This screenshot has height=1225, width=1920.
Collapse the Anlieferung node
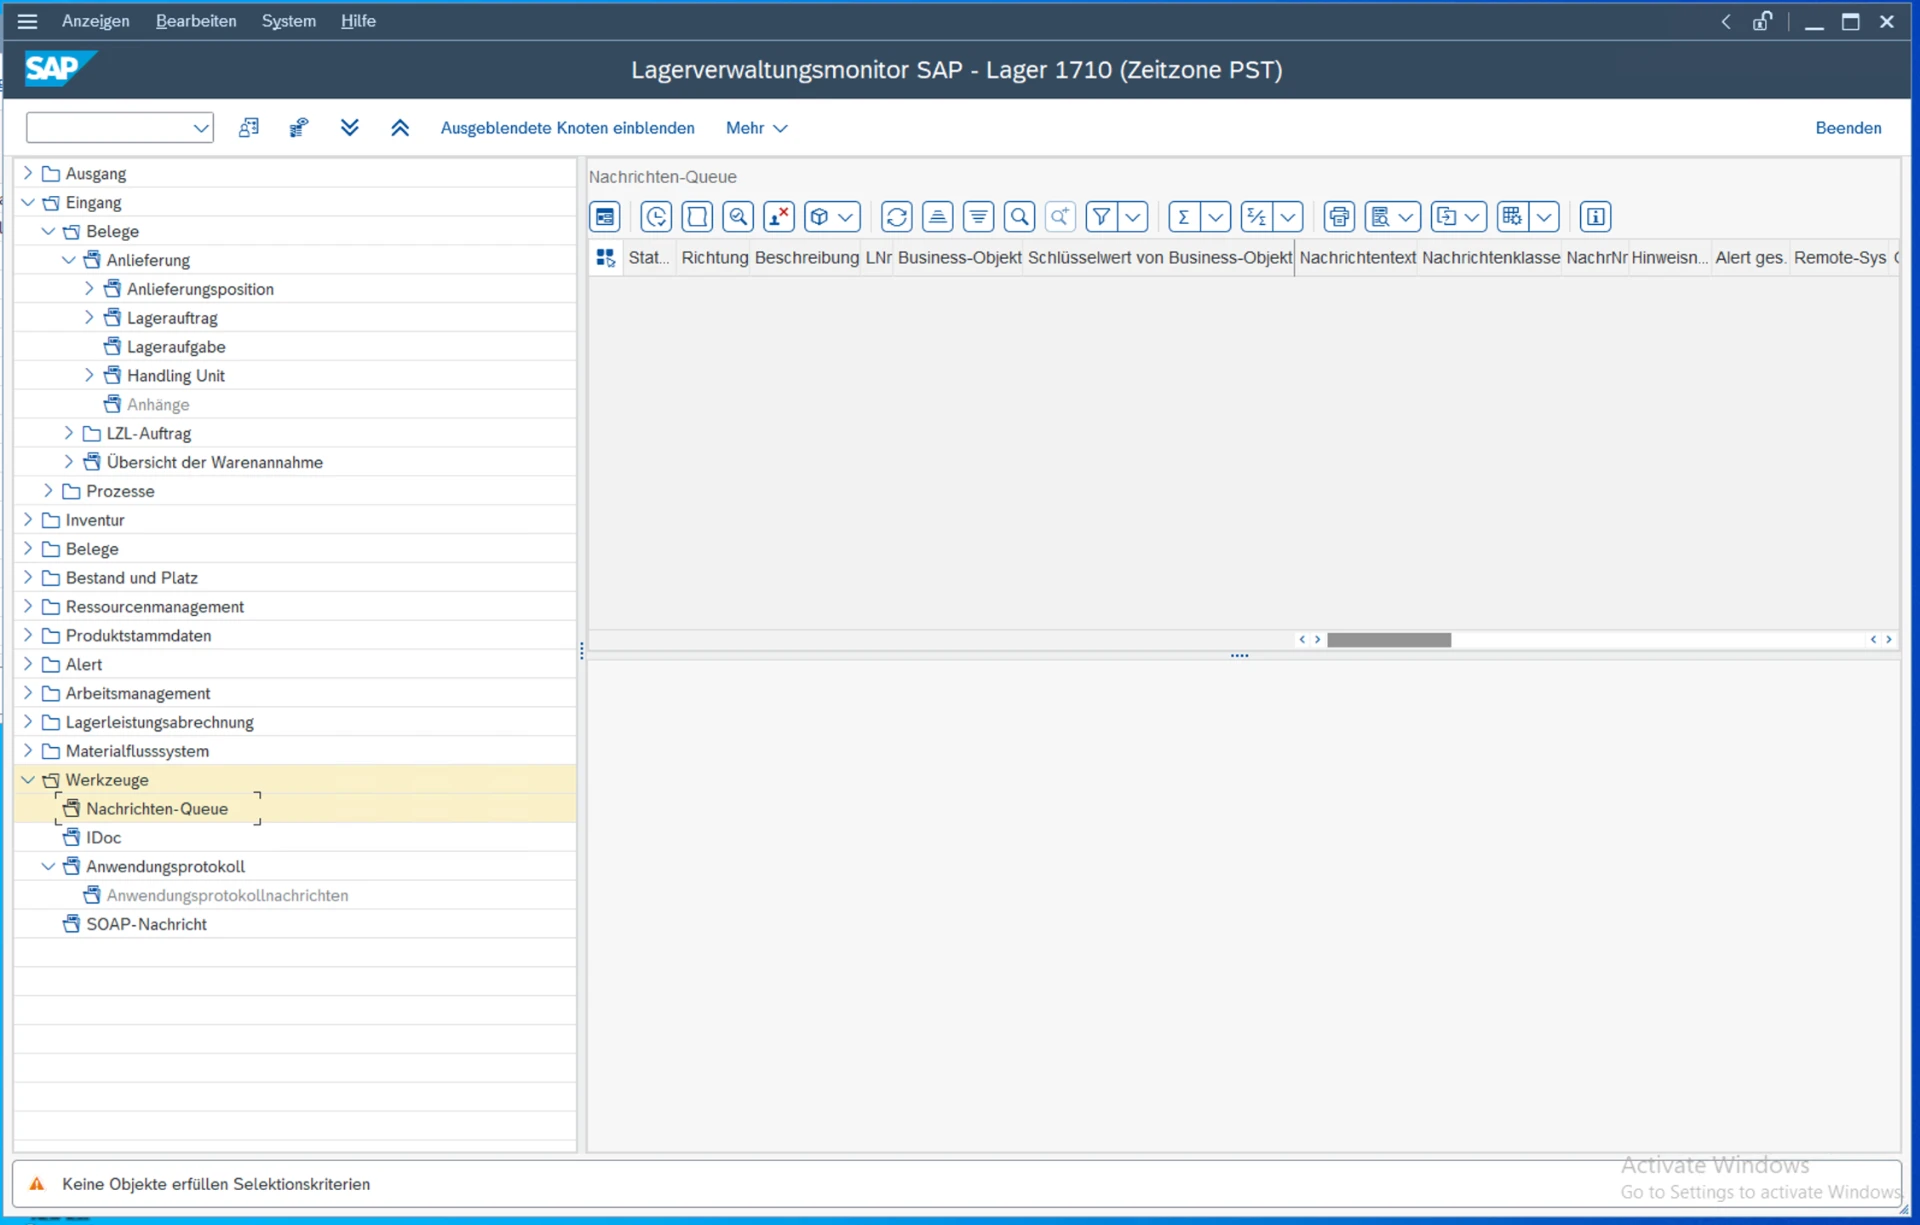click(x=69, y=260)
